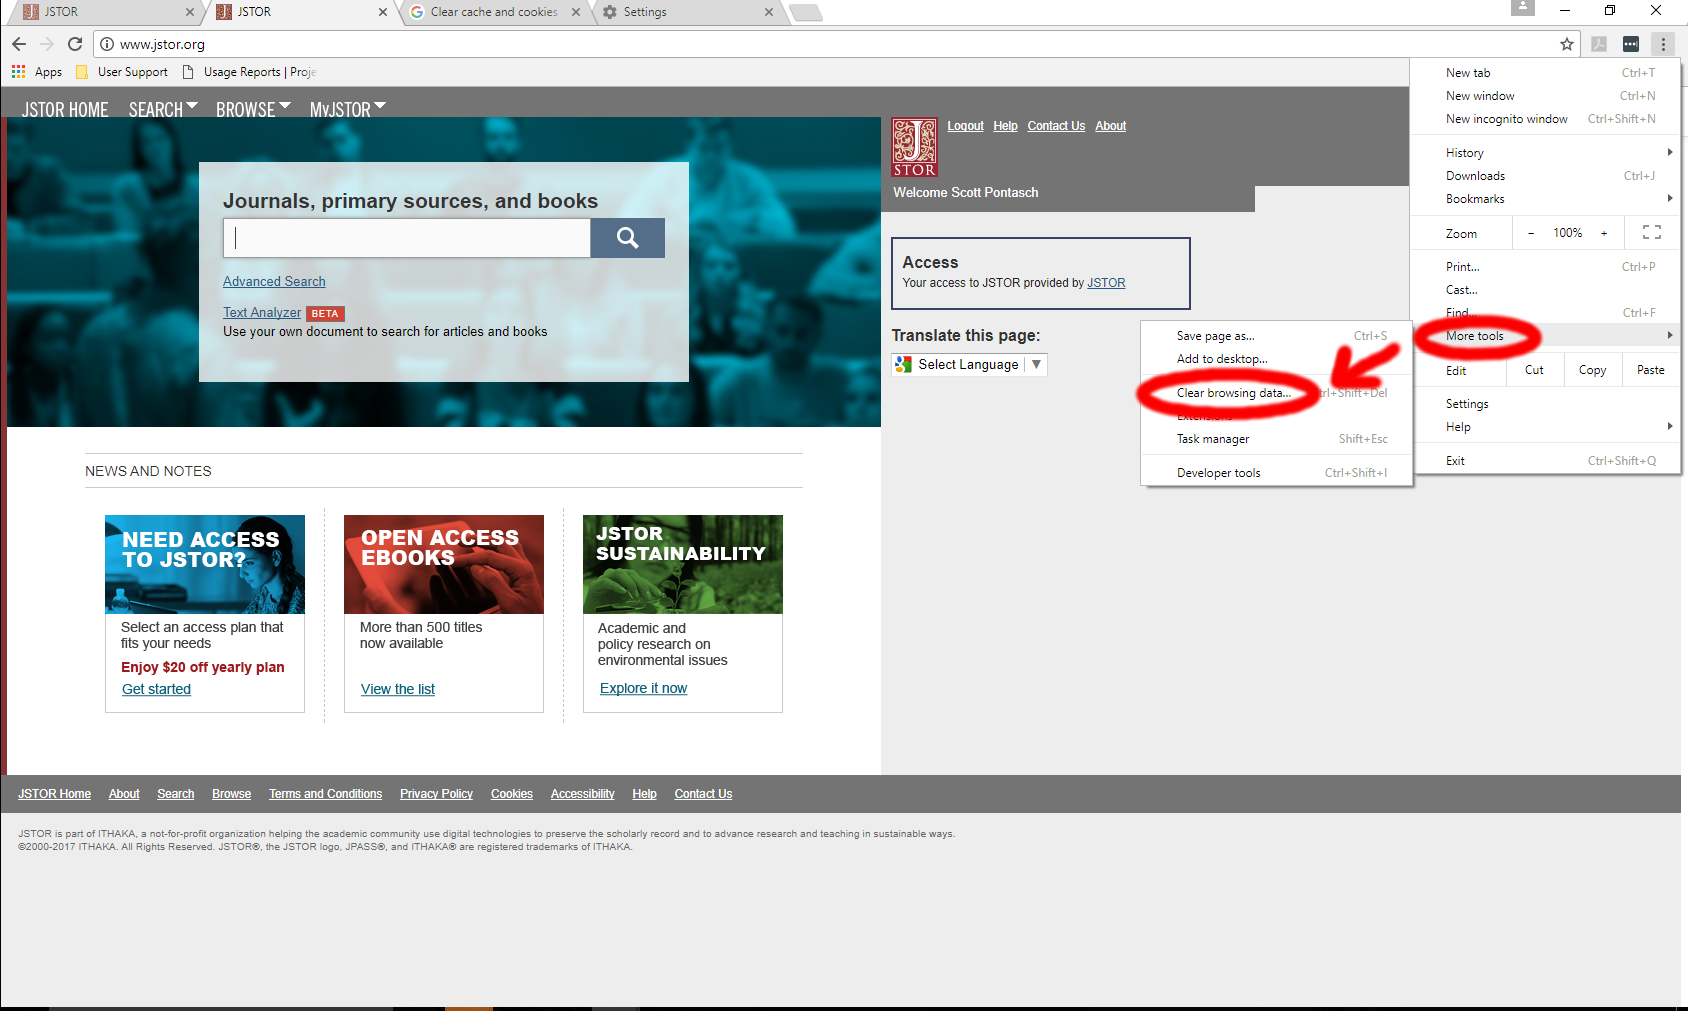Click the PDF extension icon in toolbar
This screenshot has width=1688, height=1011.
(1599, 44)
